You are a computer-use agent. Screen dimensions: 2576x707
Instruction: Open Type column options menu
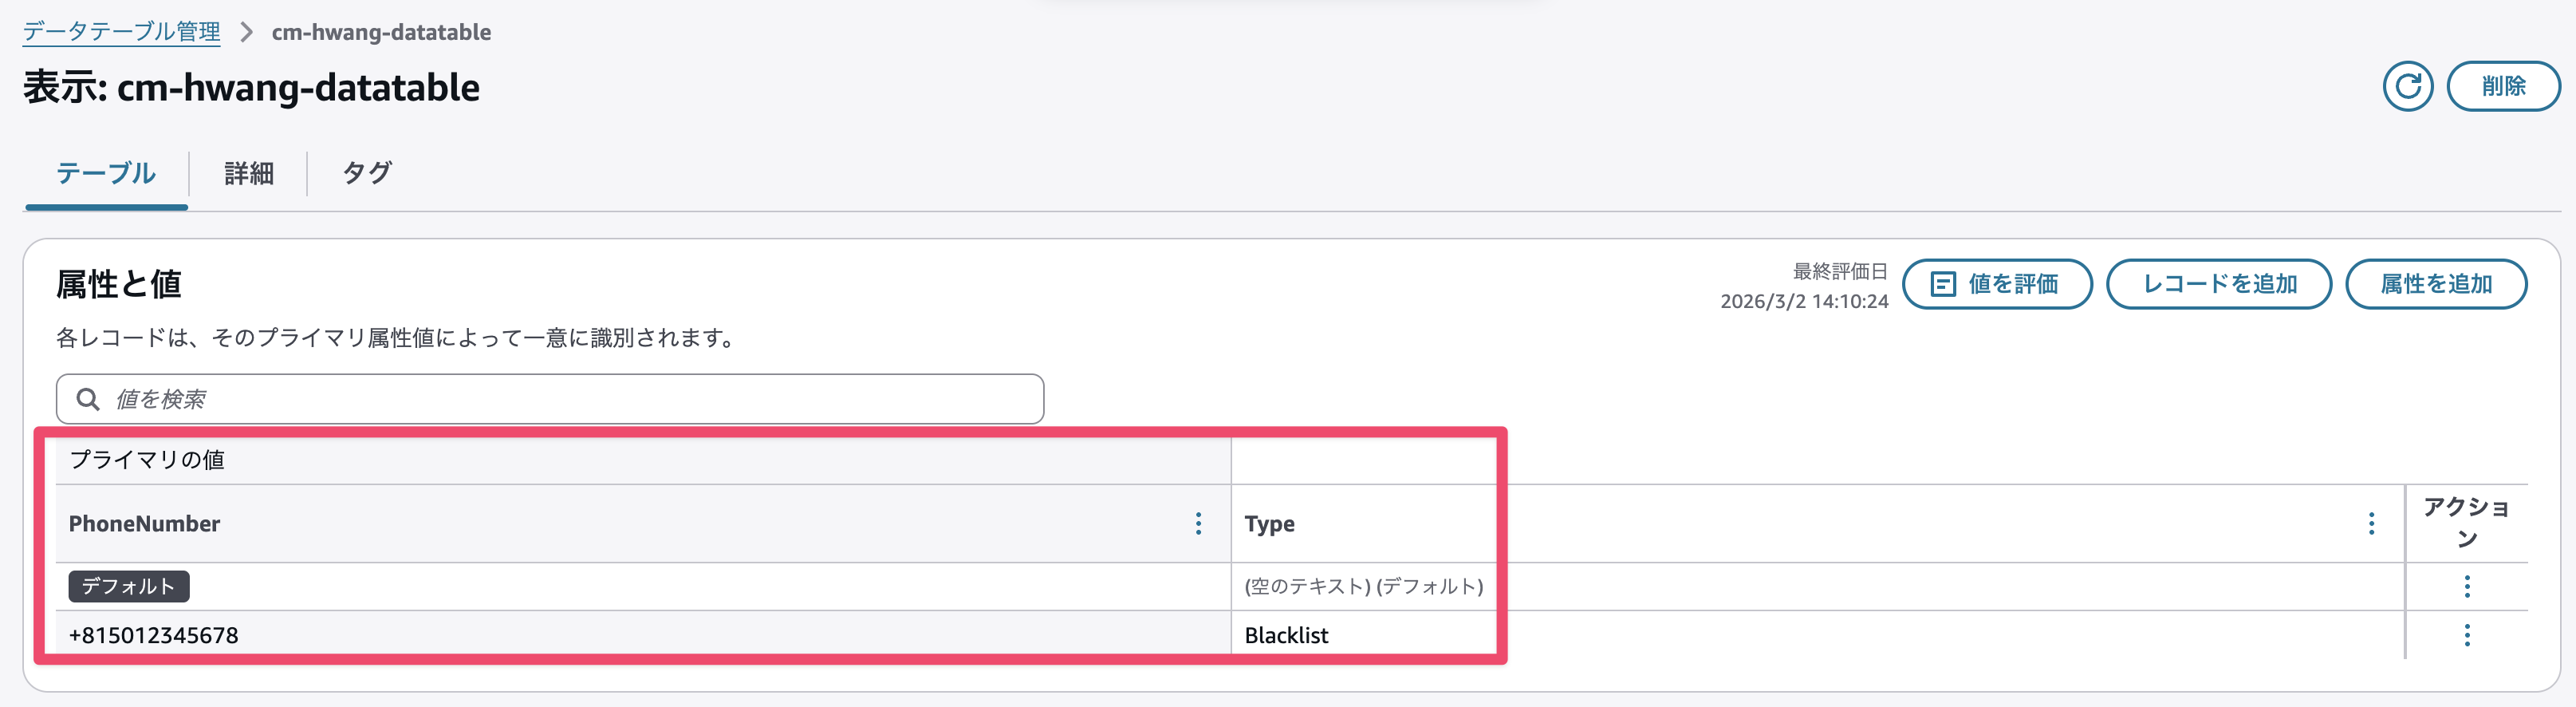pos(2371,523)
